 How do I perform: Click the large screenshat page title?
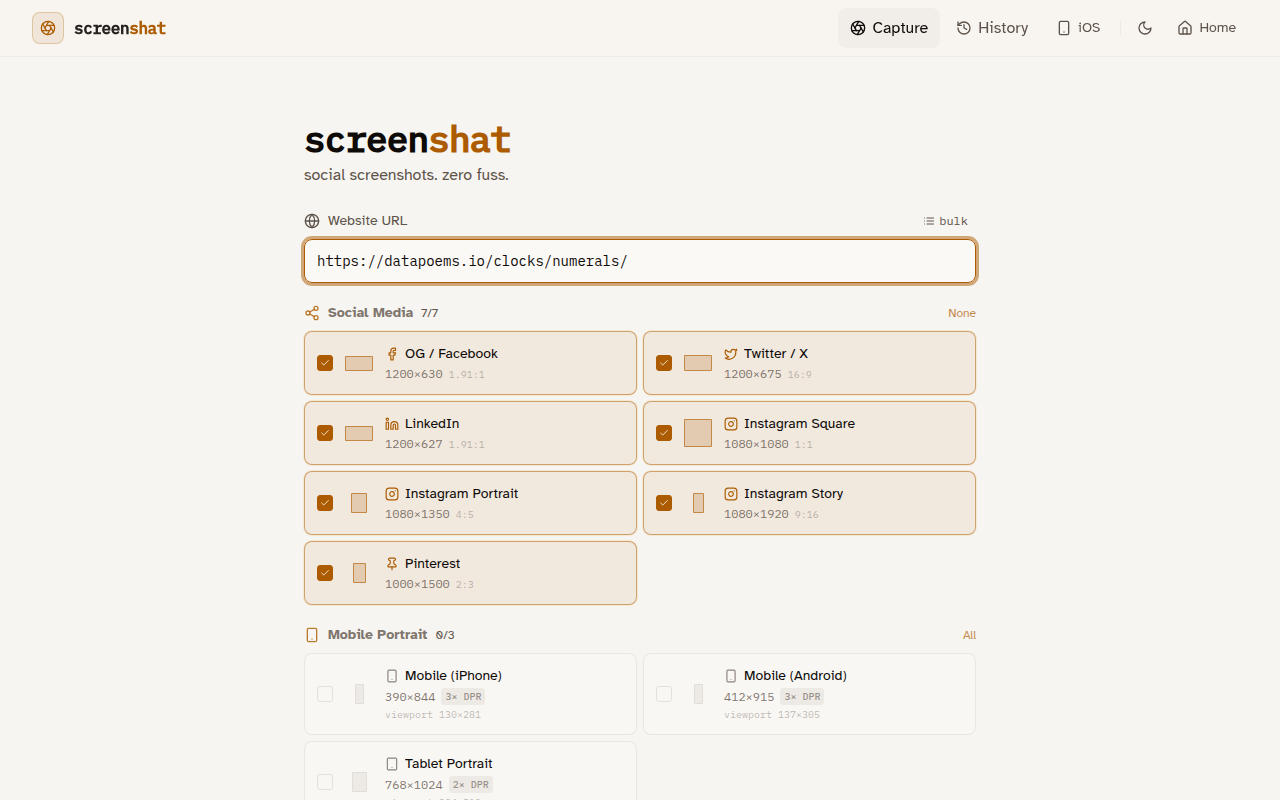[x=408, y=140]
